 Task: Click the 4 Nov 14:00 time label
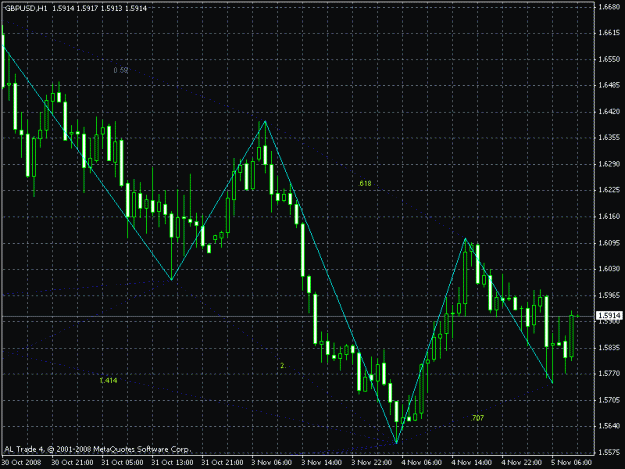pos(472,463)
